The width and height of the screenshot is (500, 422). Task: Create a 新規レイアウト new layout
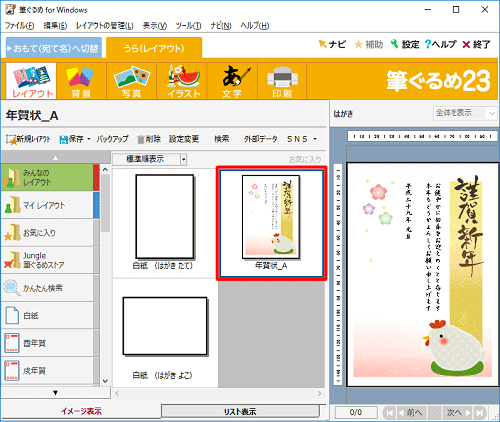click(x=28, y=139)
